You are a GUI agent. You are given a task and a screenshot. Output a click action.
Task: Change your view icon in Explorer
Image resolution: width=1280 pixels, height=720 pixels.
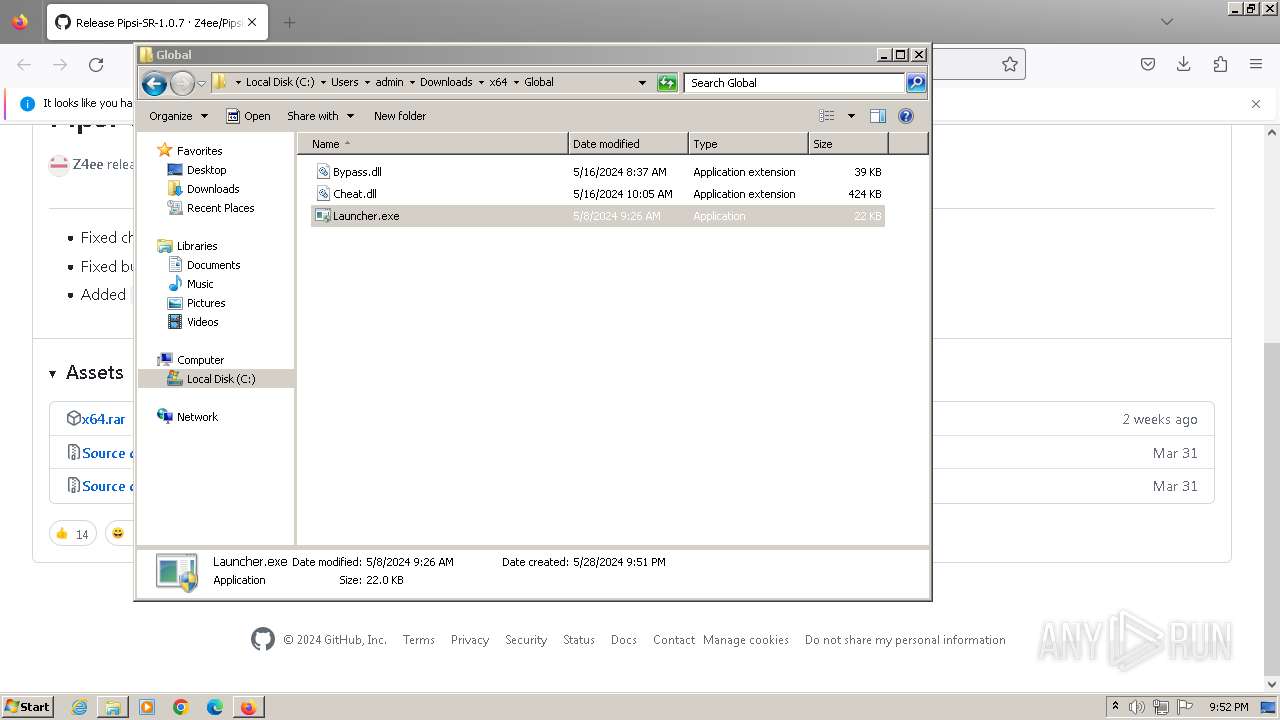(827, 116)
